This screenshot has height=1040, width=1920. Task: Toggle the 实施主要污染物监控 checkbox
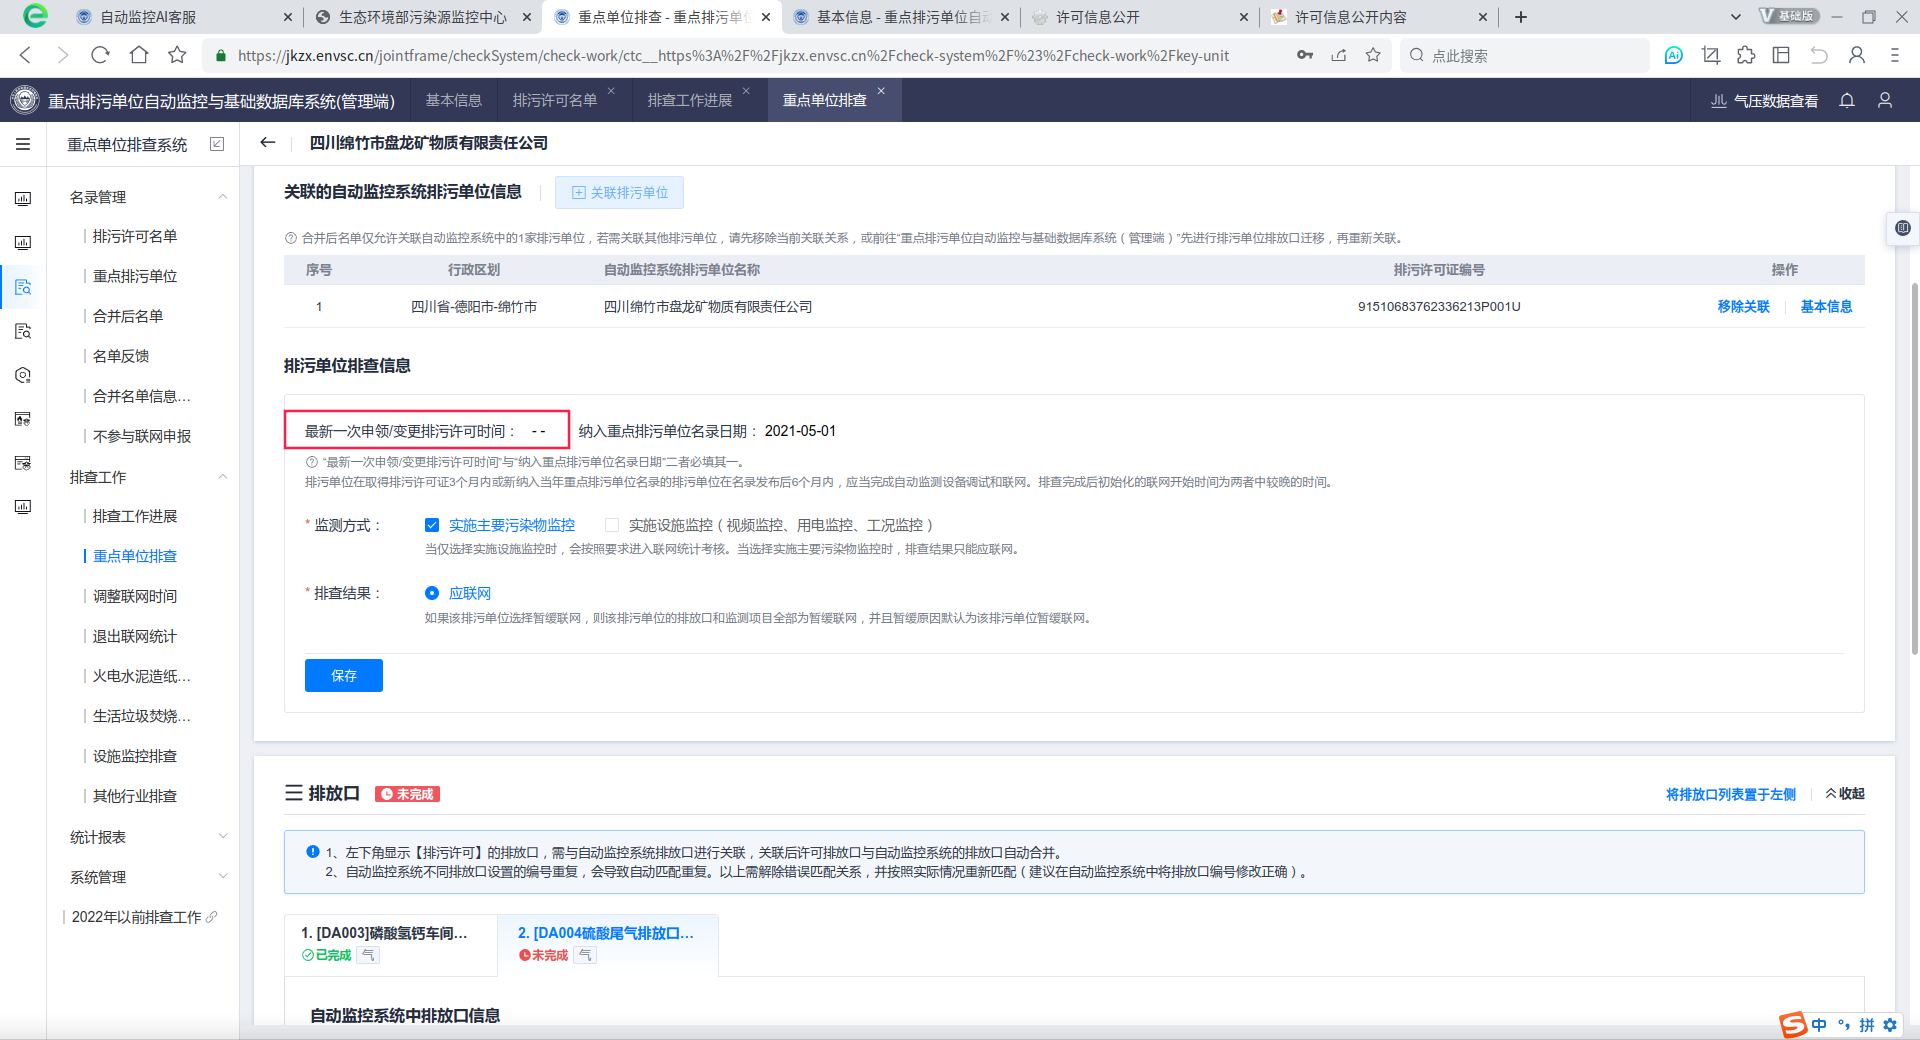pyautogui.click(x=432, y=525)
